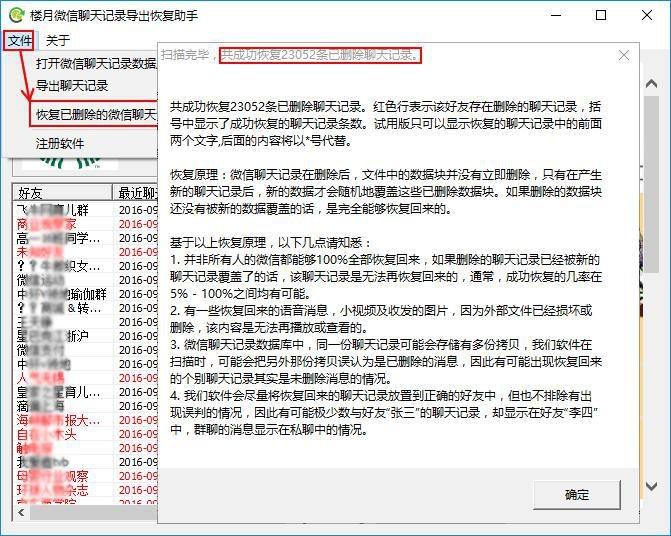The height and width of the screenshot is (536, 671).
Task: Select the friend row ending in 织女…
Action: click(86, 266)
